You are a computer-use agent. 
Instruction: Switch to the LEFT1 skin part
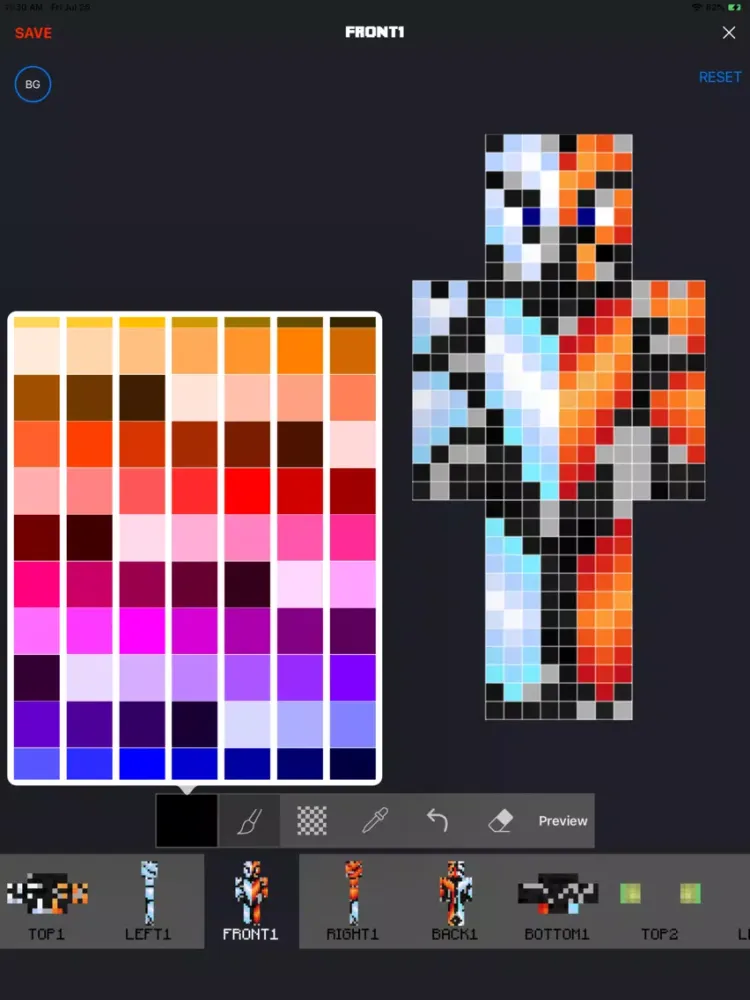149,901
